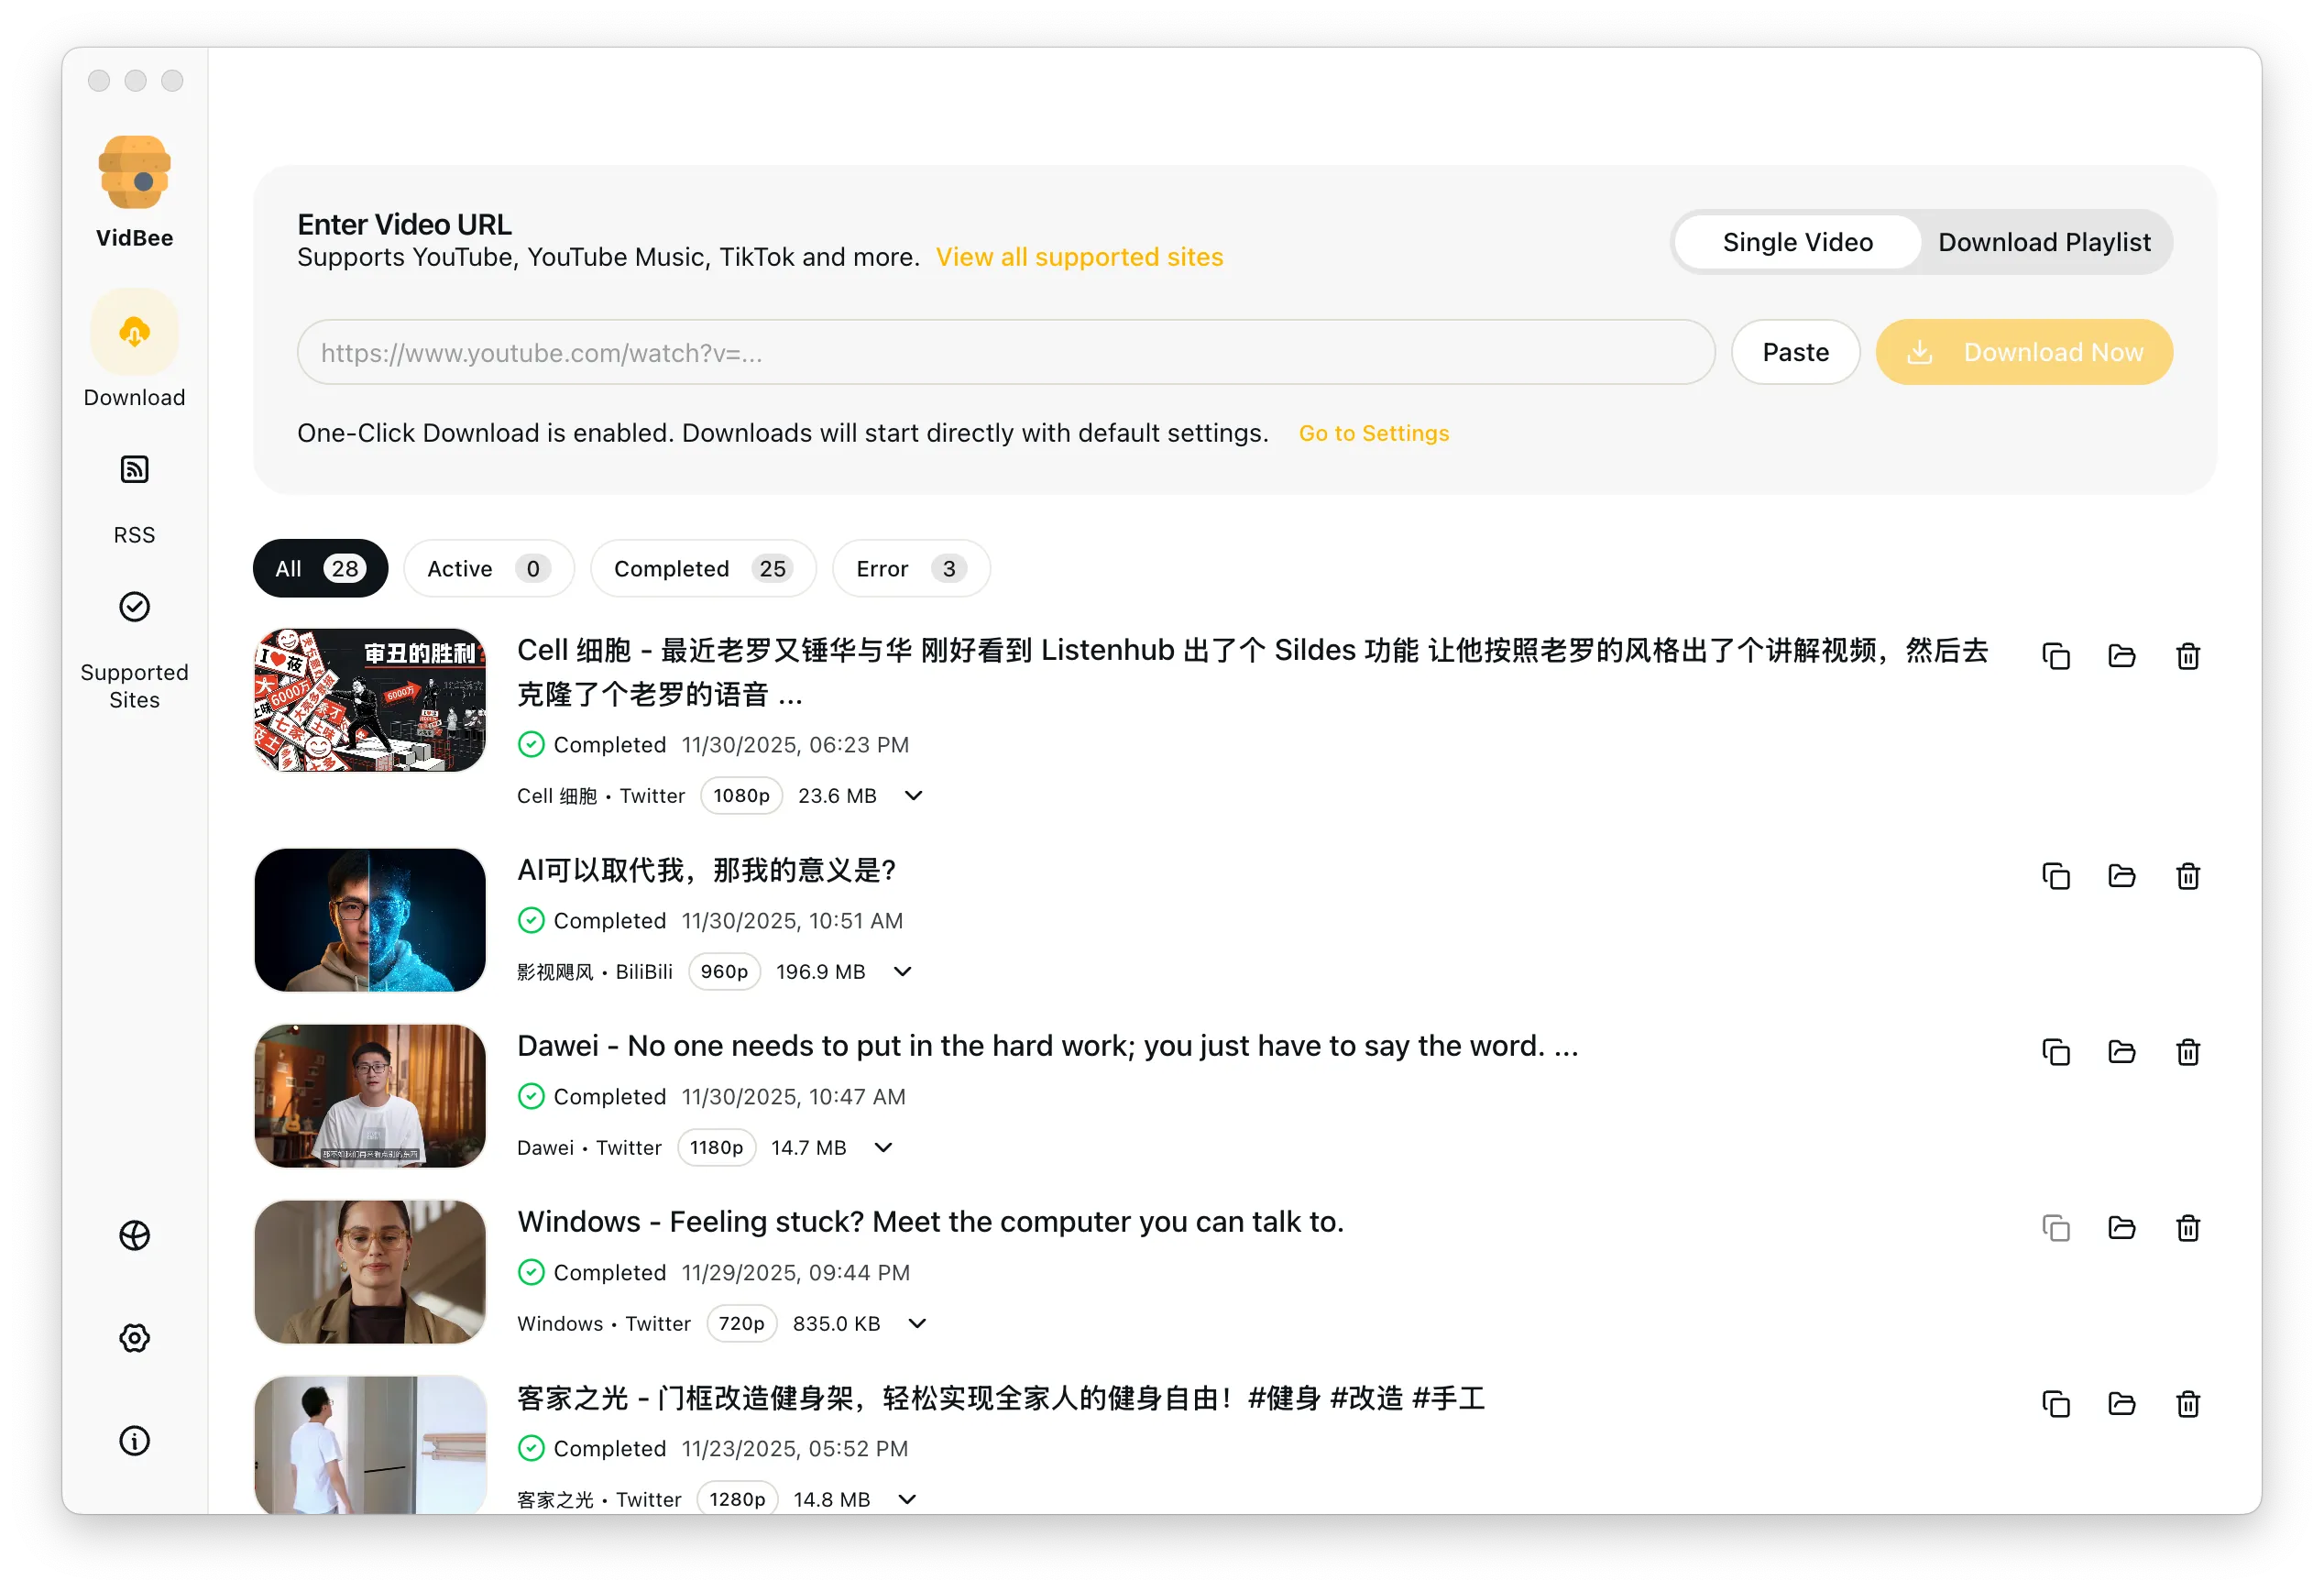Expand details of the 客家之光 download
The image size is (2324, 1591).
[908, 1499]
